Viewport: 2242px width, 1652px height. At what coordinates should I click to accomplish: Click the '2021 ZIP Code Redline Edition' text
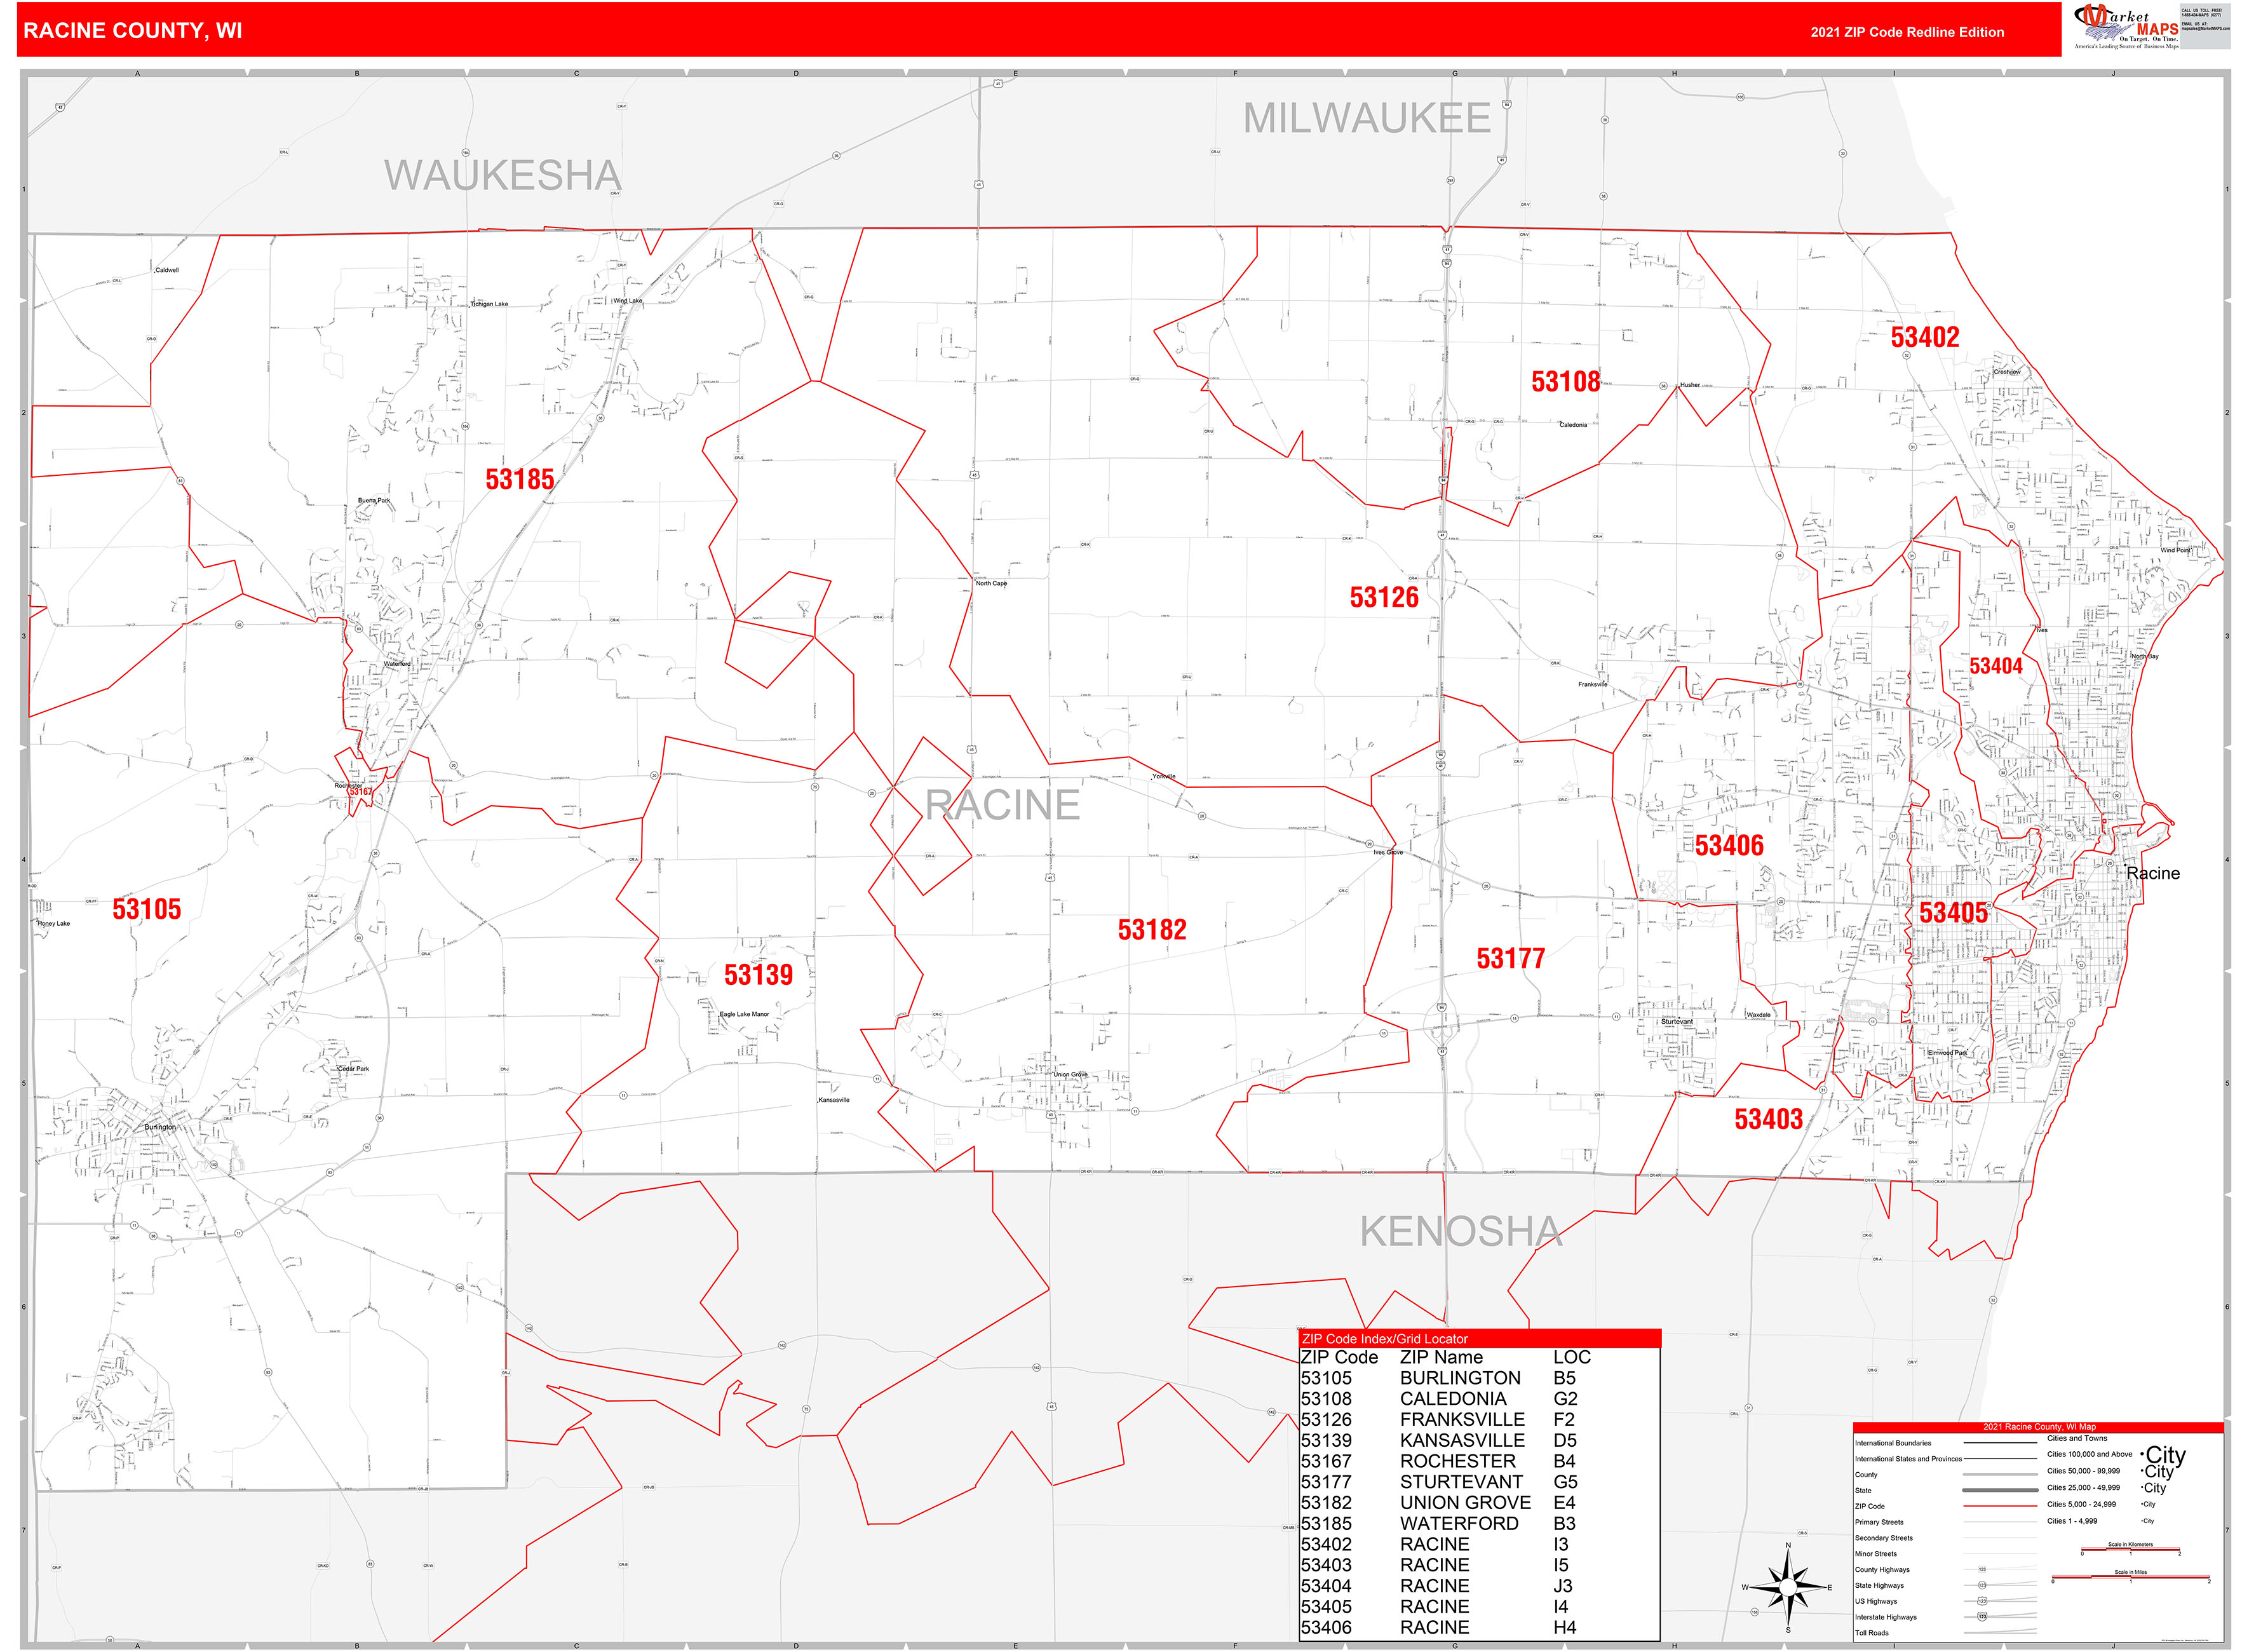(x=1907, y=32)
